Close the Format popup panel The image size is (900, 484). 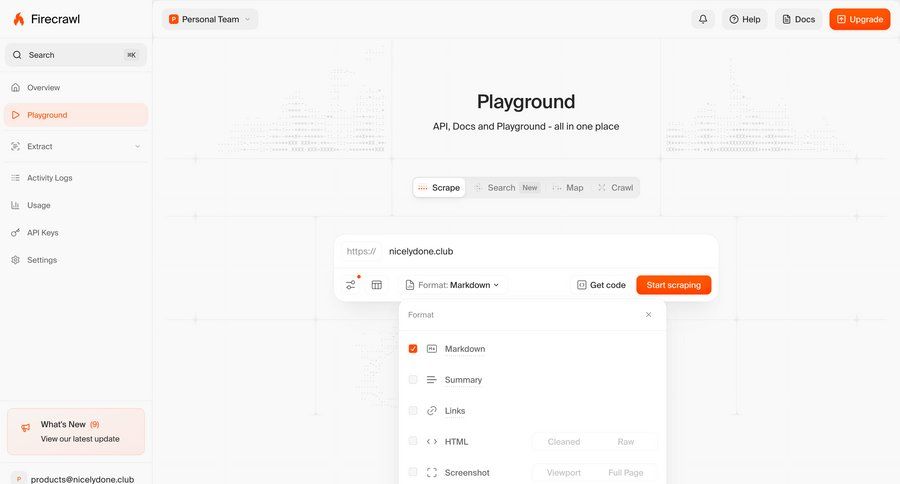pos(648,315)
